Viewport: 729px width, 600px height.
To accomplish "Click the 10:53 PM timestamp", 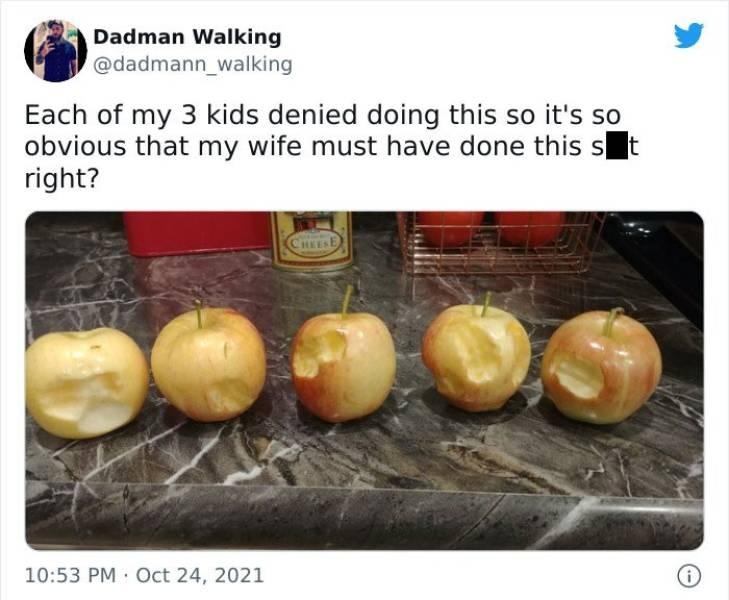I will point(70,575).
